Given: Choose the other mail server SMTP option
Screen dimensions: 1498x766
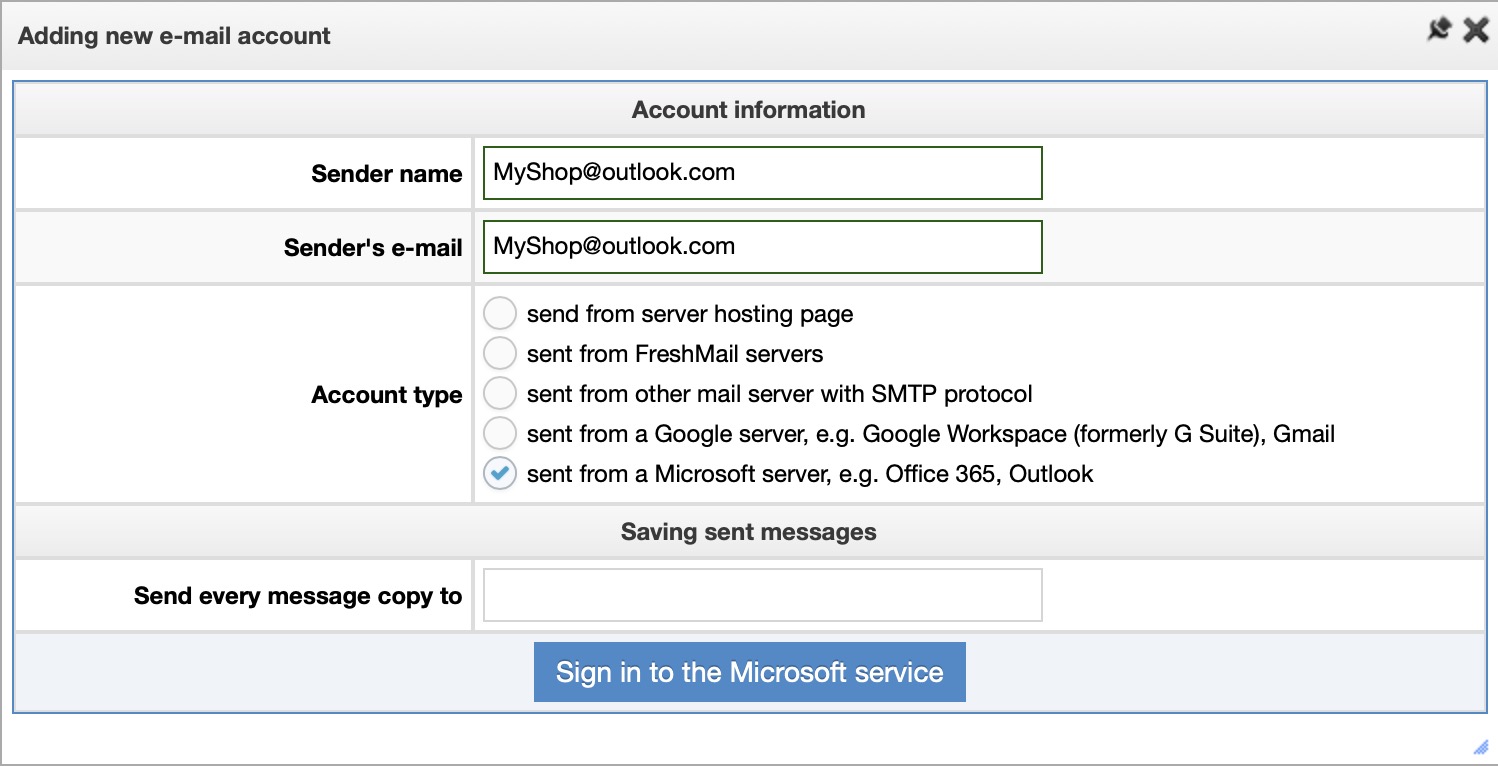Looking at the screenshot, I should point(500,394).
